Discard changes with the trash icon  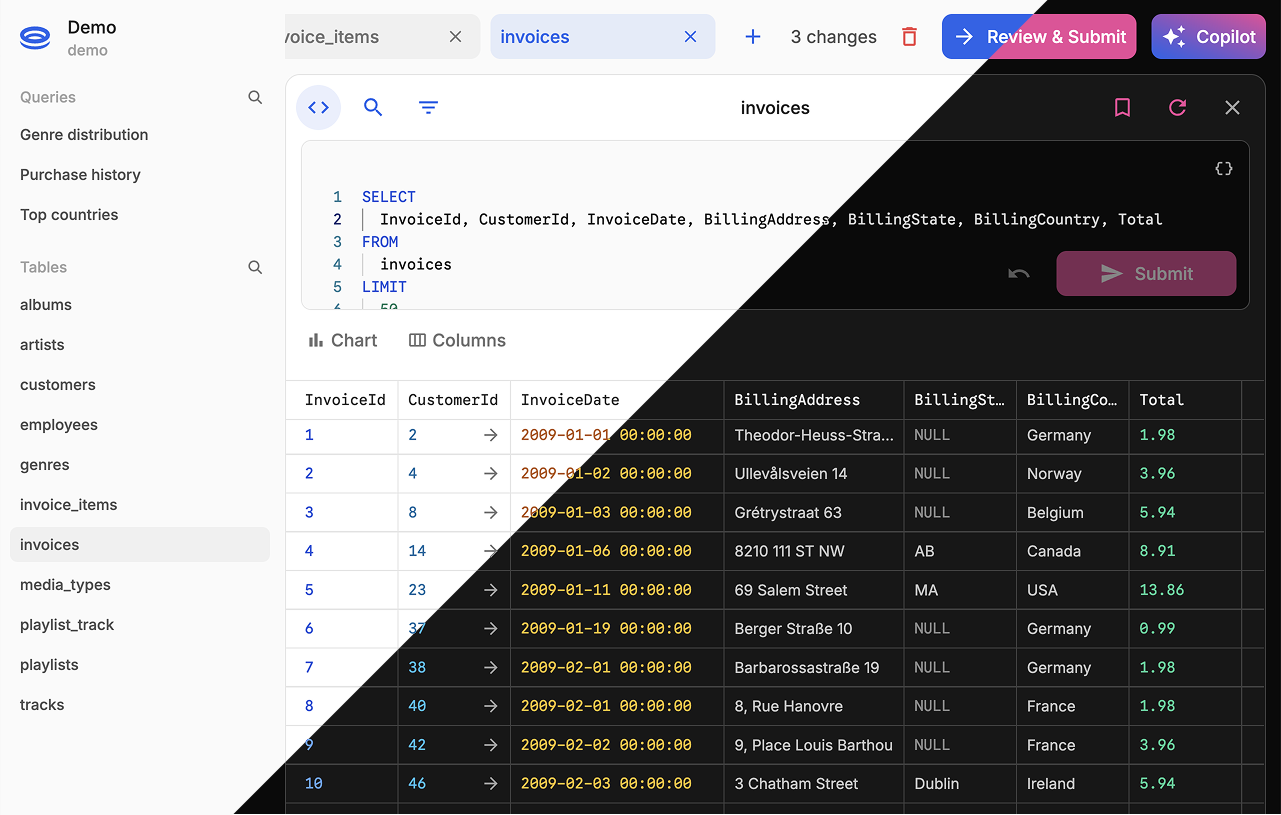pos(909,37)
